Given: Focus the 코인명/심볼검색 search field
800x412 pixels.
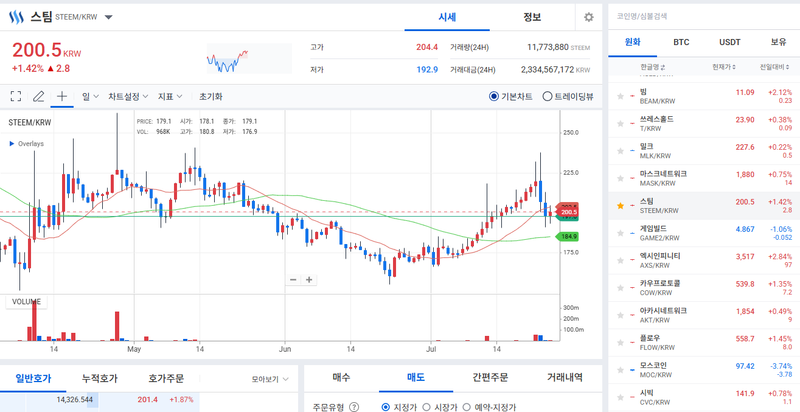Looking at the screenshot, I should coord(704,17).
